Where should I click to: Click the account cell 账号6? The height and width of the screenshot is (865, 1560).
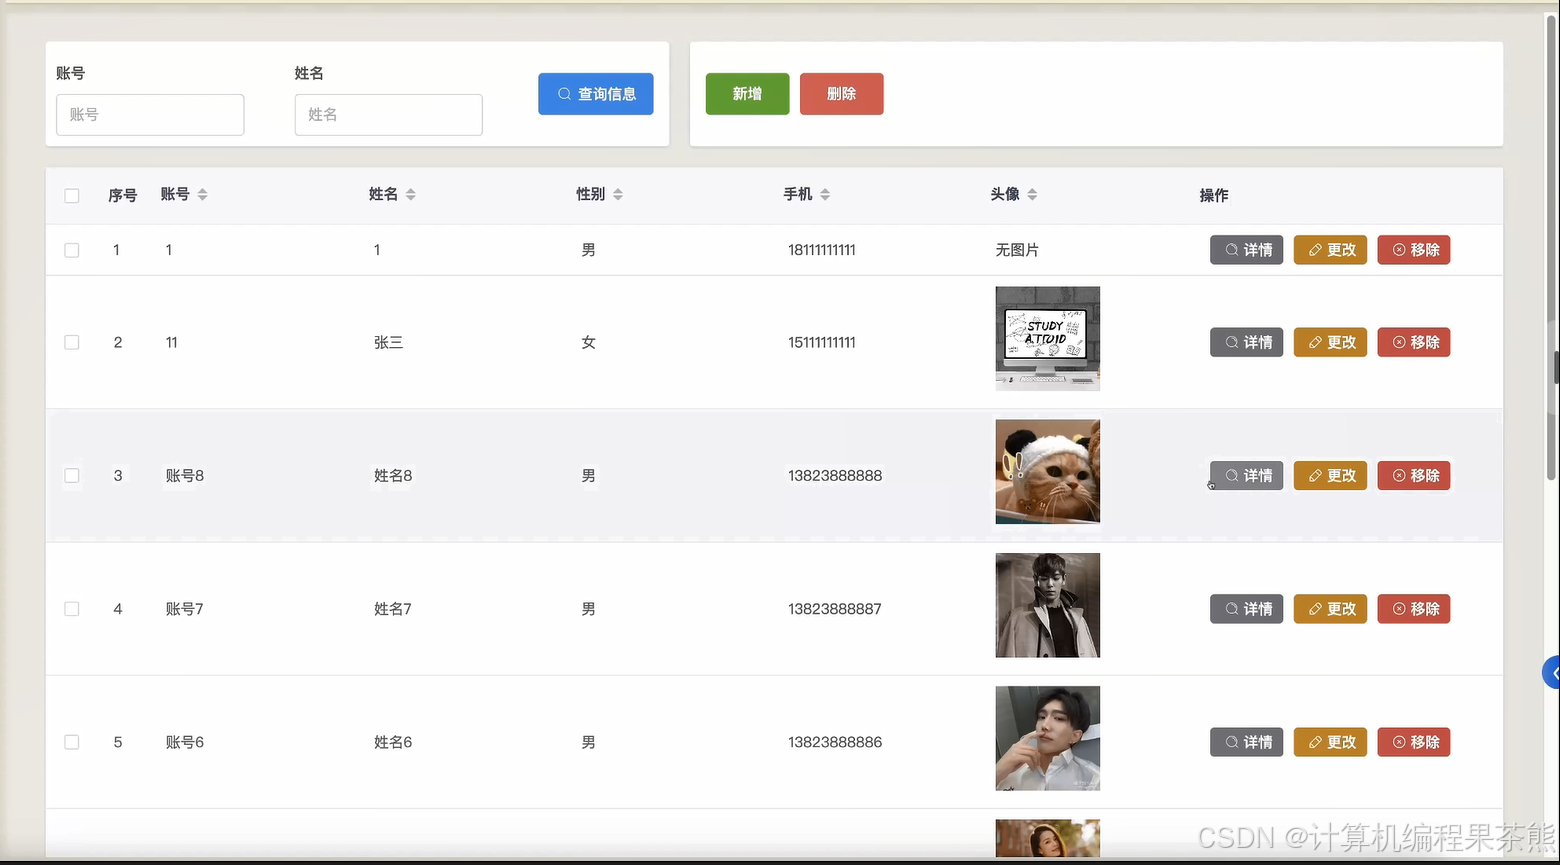[185, 742]
